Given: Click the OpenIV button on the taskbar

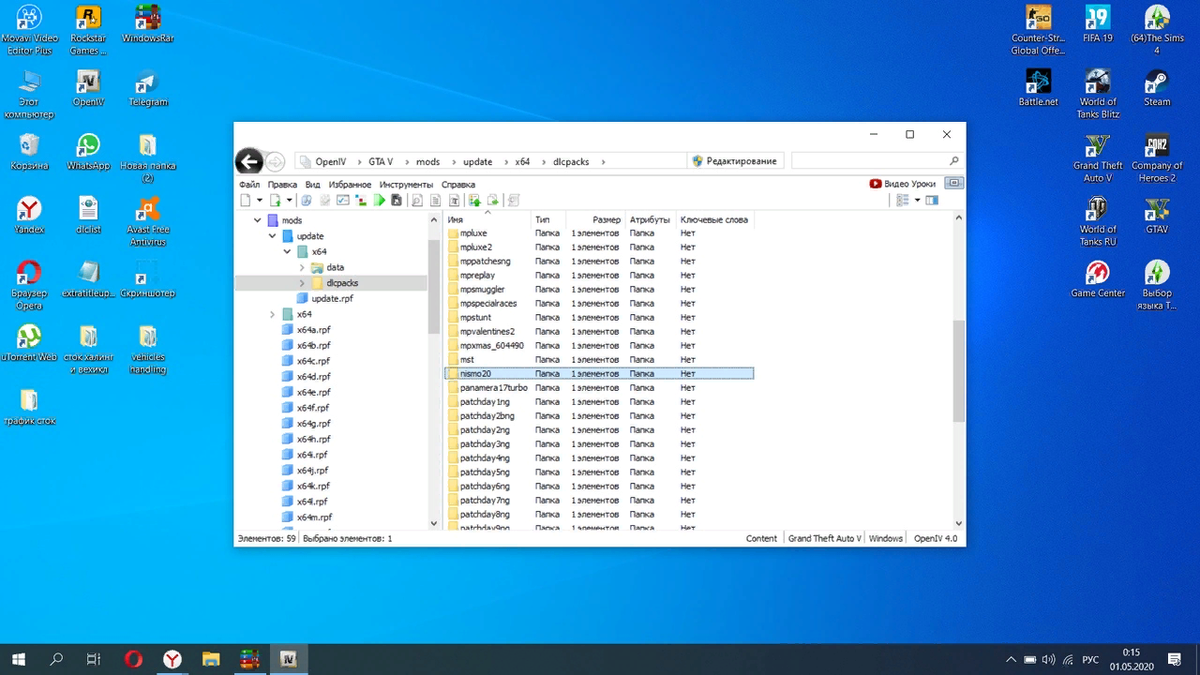Looking at the screenshot, I should click(290, 659).
